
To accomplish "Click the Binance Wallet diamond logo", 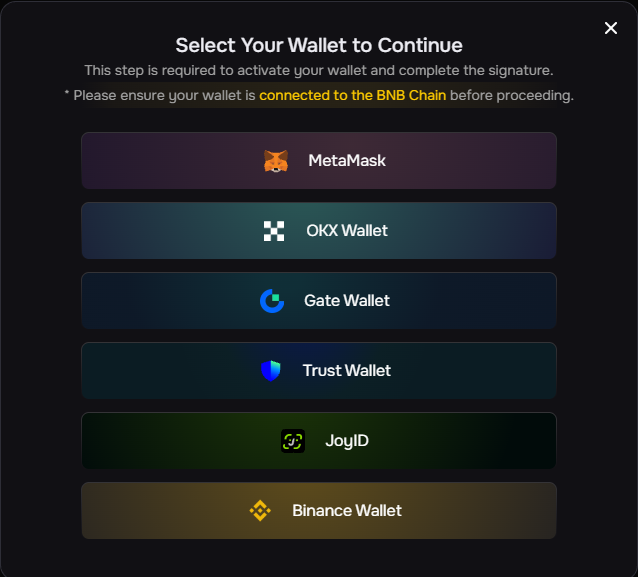I will (260, 511).
